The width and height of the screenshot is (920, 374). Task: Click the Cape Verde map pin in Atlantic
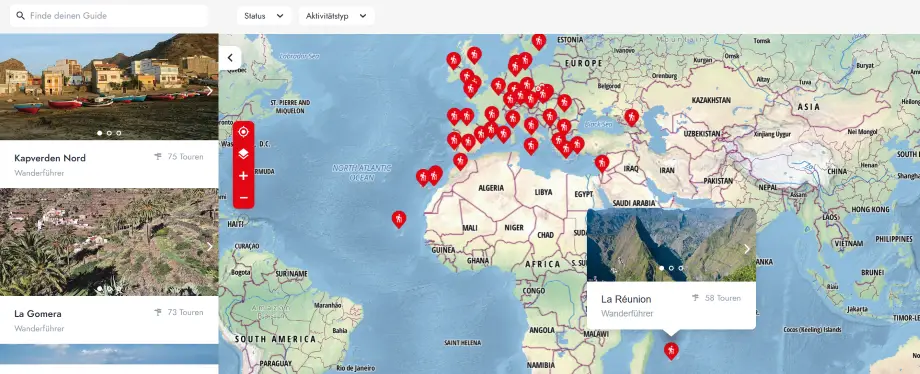coord(399,219)
